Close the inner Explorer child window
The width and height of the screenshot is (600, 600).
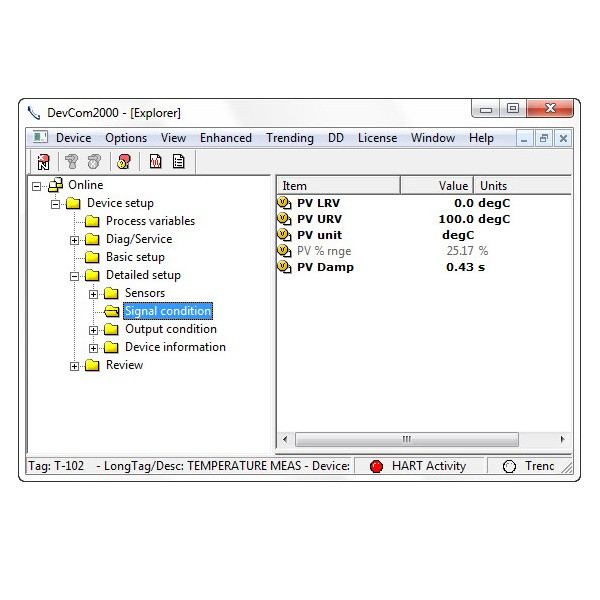pos(563,138)
